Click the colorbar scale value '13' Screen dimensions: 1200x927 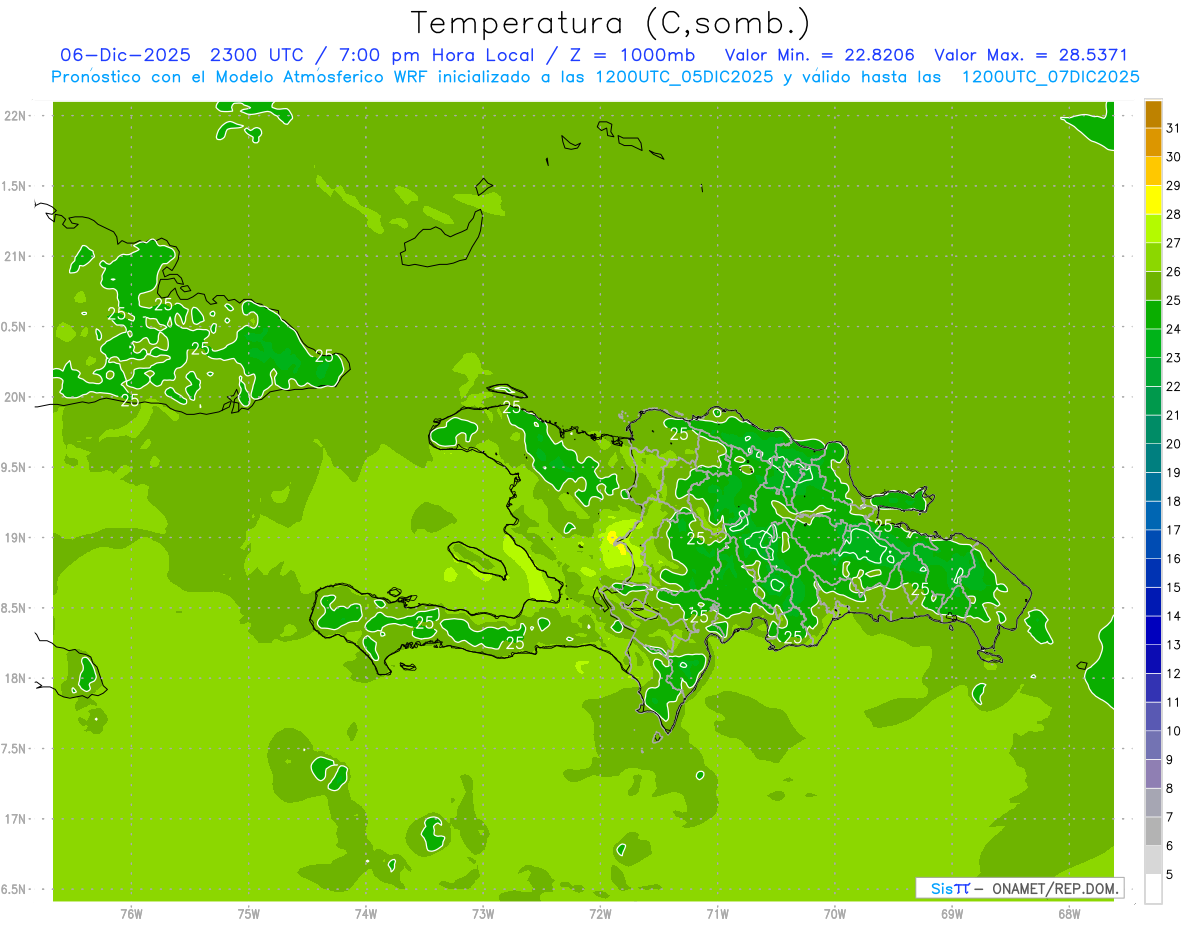click(1174, 645)
